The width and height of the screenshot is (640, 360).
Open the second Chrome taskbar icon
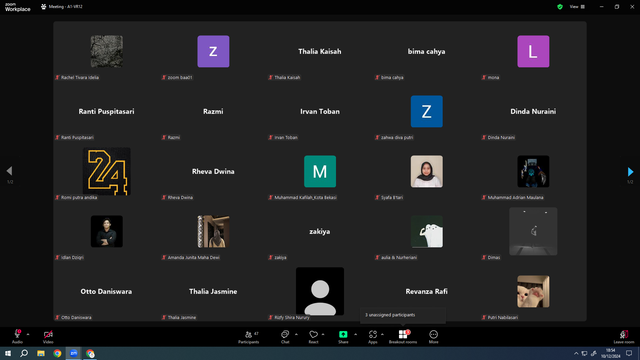point(90,353)
